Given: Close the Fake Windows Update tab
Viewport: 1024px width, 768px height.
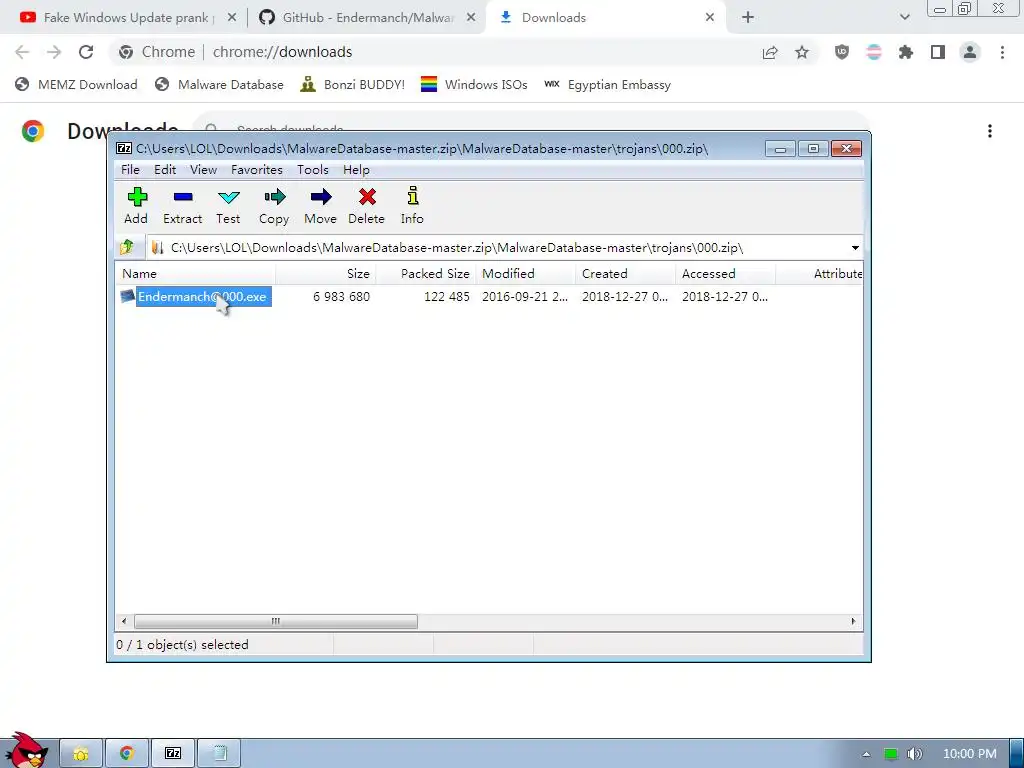Looking at the screenshot, I should [x=232, y=18].
